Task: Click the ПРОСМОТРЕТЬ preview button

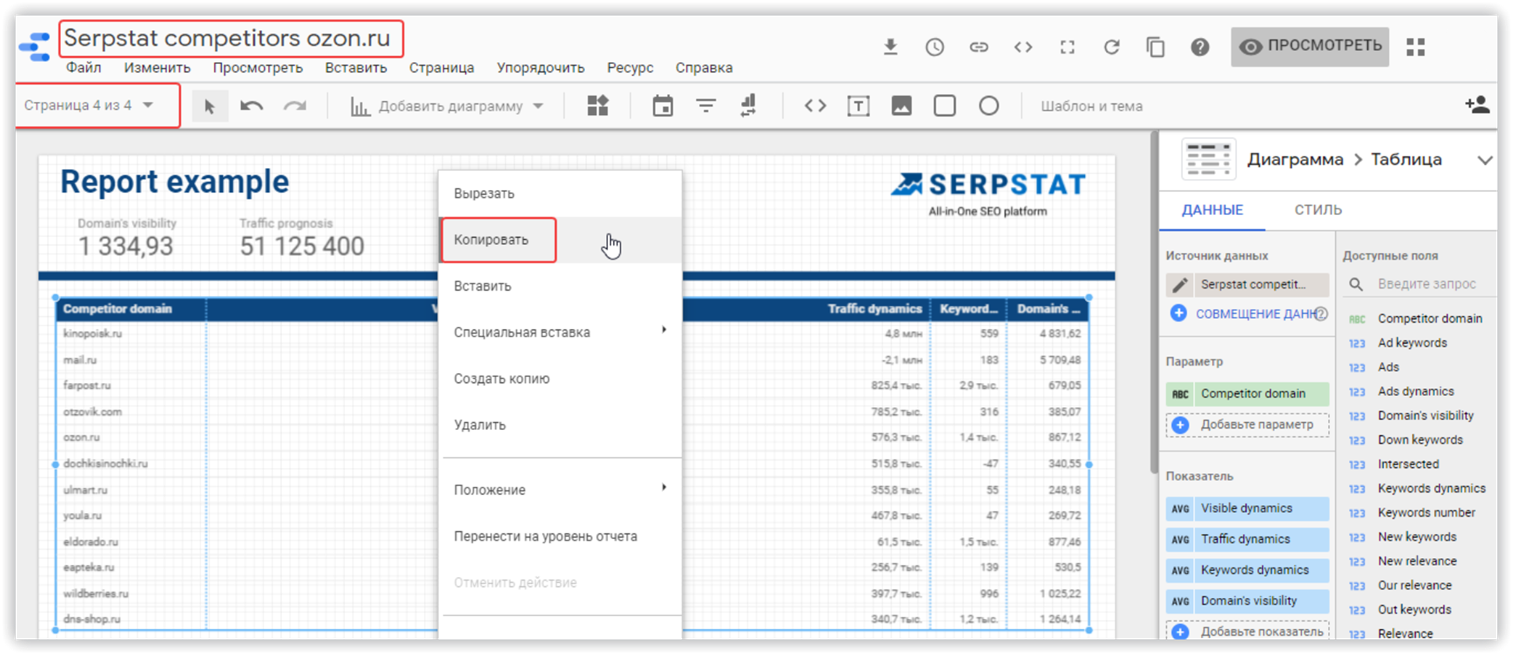Action: tap(1310, 46)
